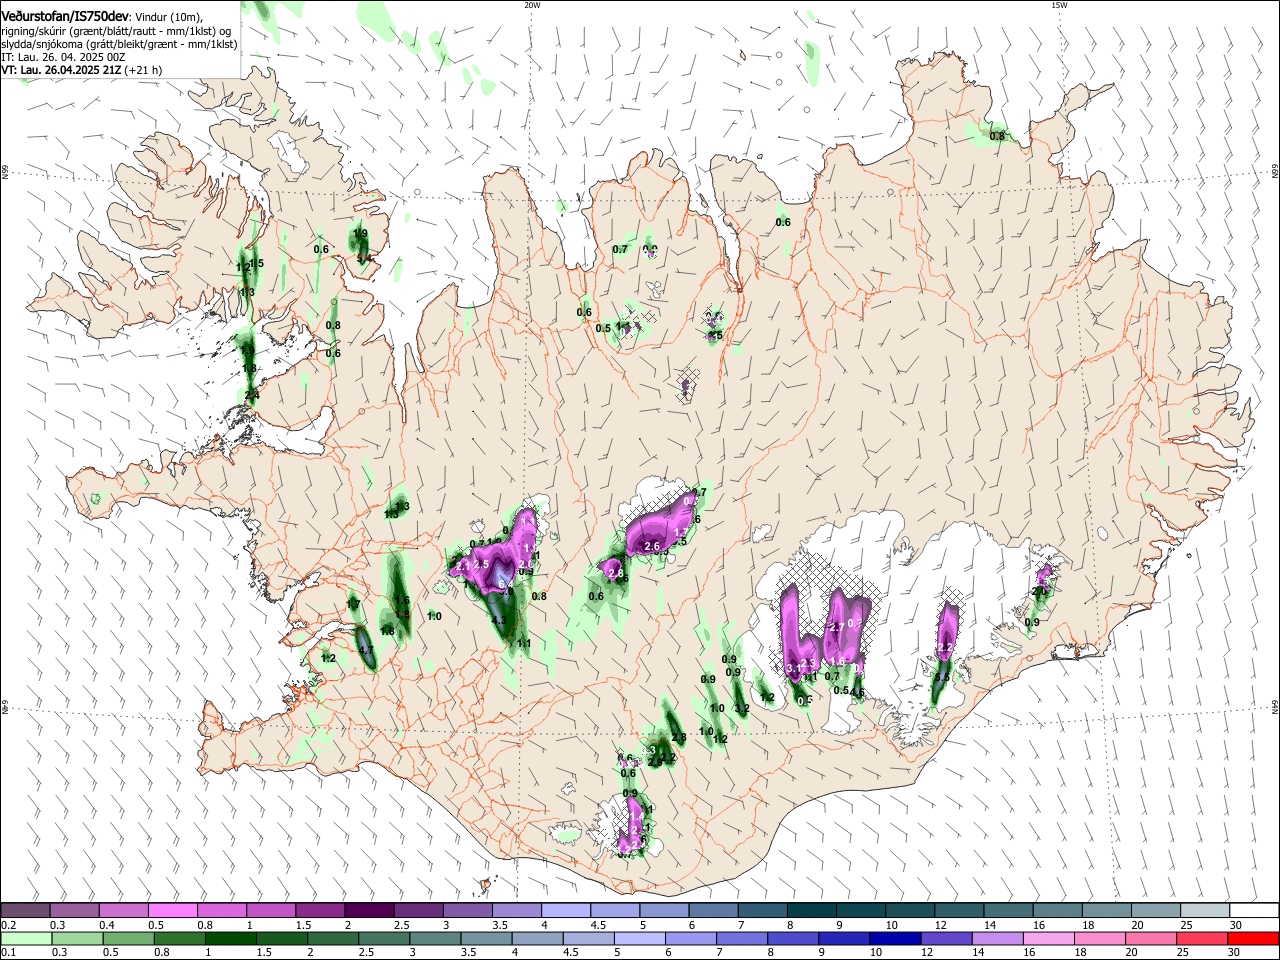This screenshot has width=1280, height=960.
Task: Pick the navy blue rain-scale swatch
Action: (895, 939)
